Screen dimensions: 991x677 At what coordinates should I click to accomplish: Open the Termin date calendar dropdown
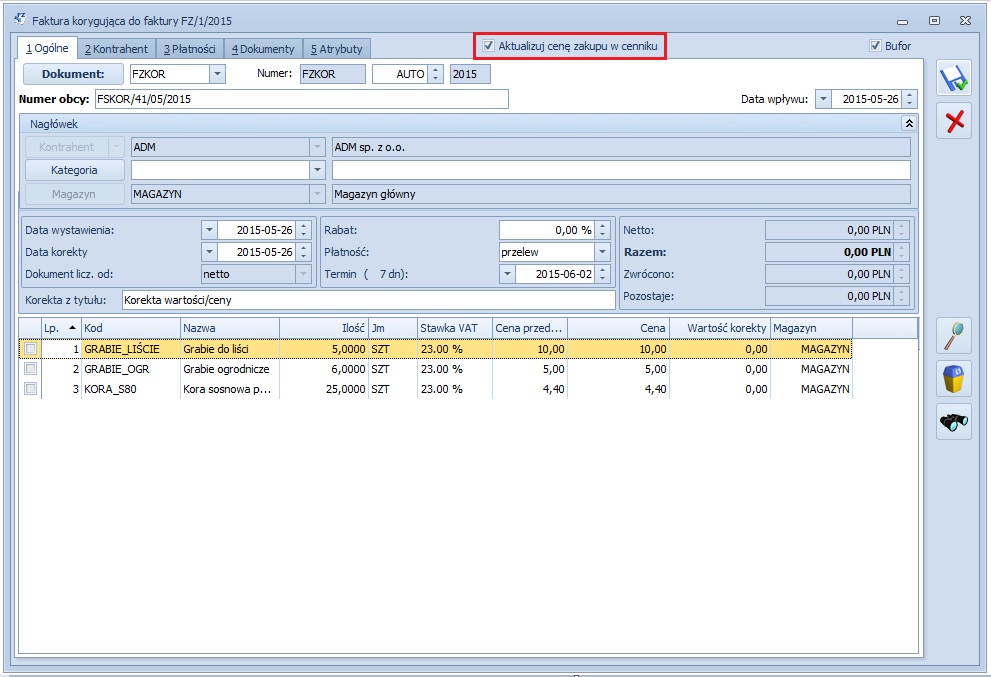tap(508, 274)
